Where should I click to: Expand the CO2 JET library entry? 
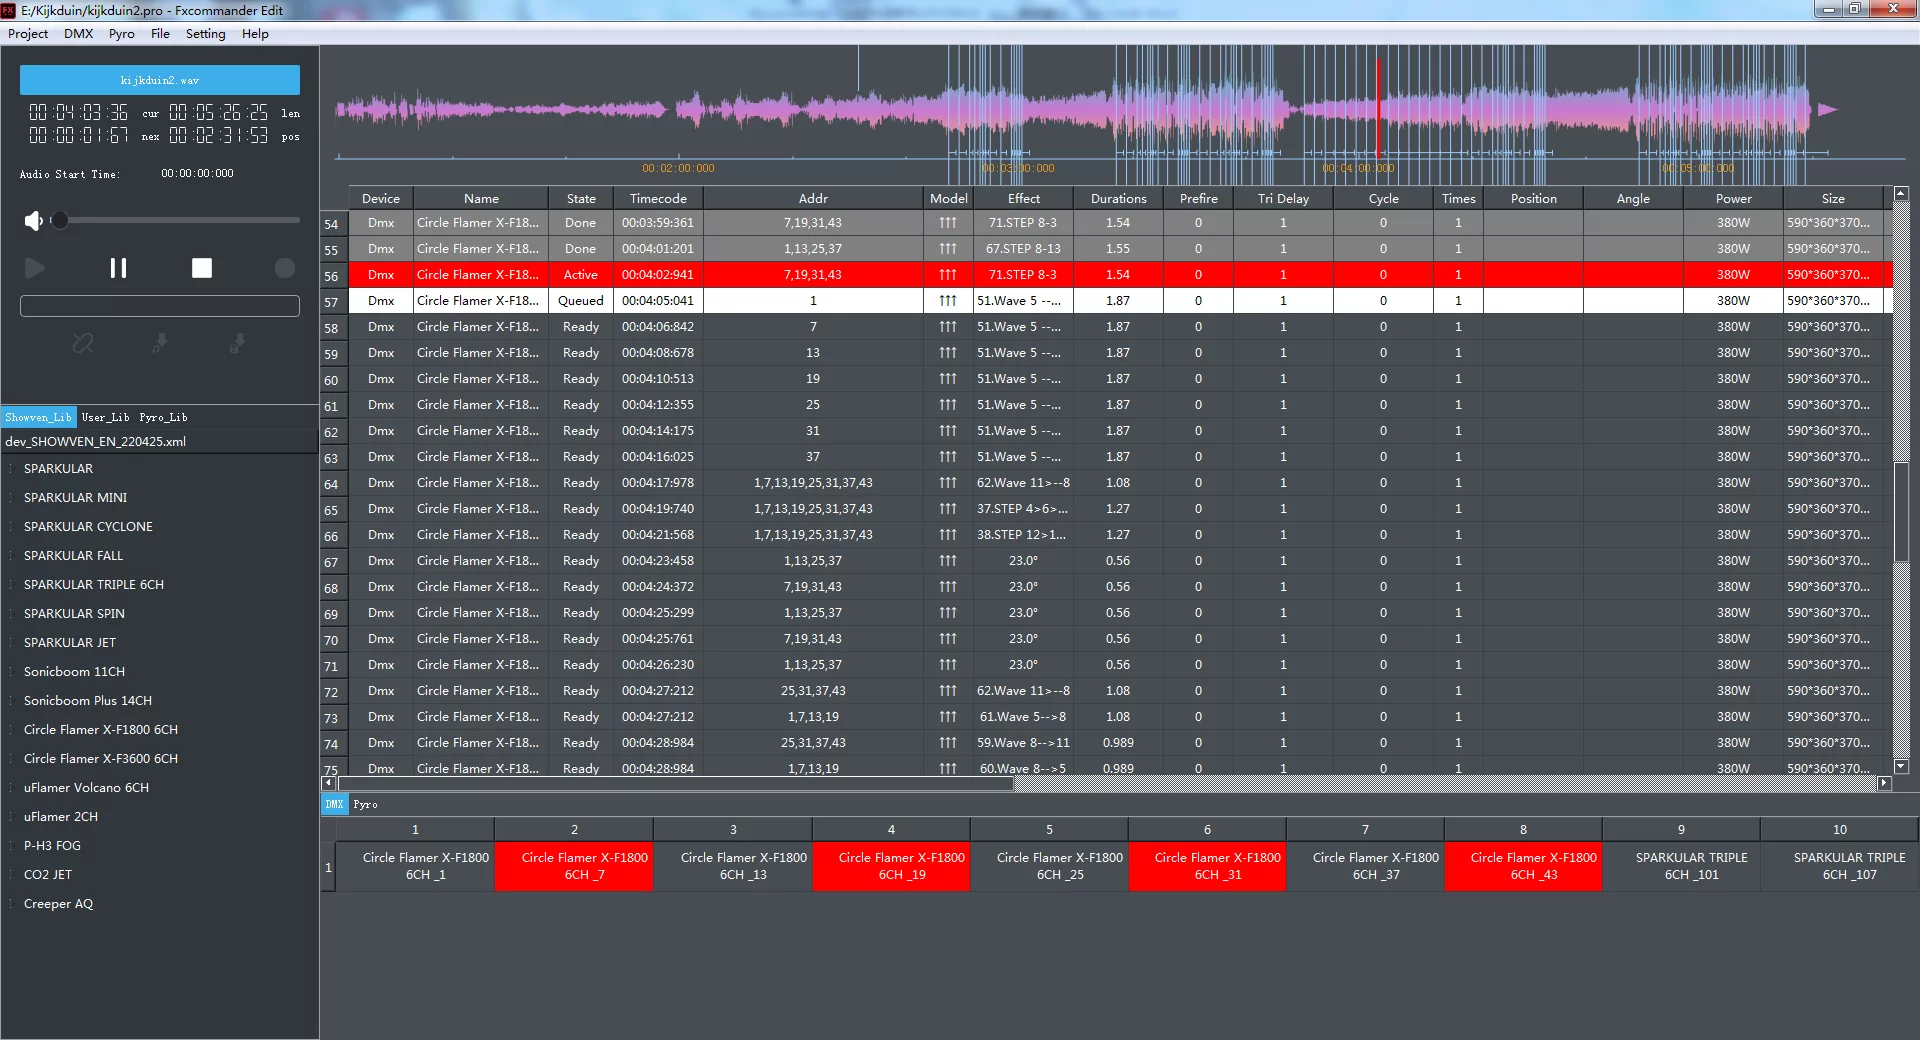tap(48, 874)
